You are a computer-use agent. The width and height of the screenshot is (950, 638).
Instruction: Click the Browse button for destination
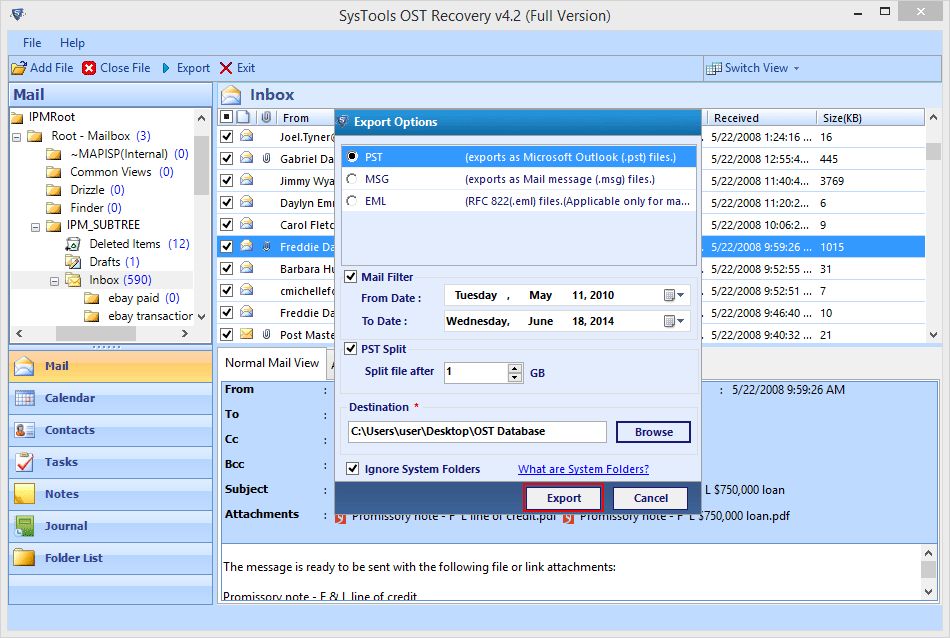pos(653,432)
